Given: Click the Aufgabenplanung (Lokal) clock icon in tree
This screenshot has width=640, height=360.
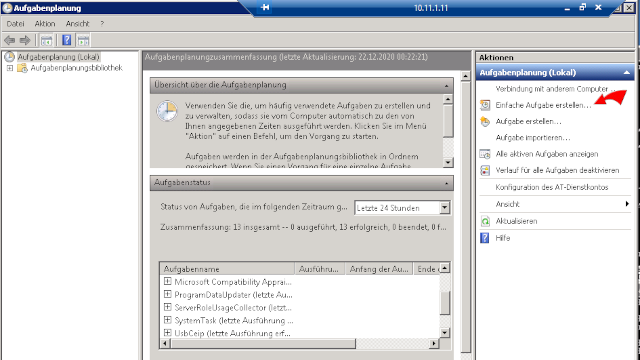Looking at the screenshot, I should click(x=9, y=57).
